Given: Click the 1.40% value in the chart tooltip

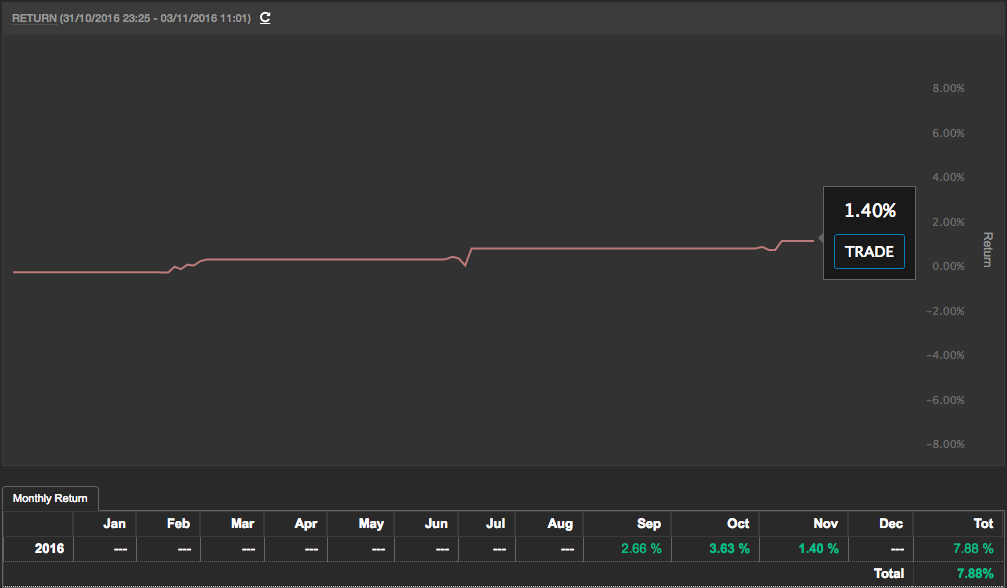Looking at the screenshot, I should click(x=870, y=210).
